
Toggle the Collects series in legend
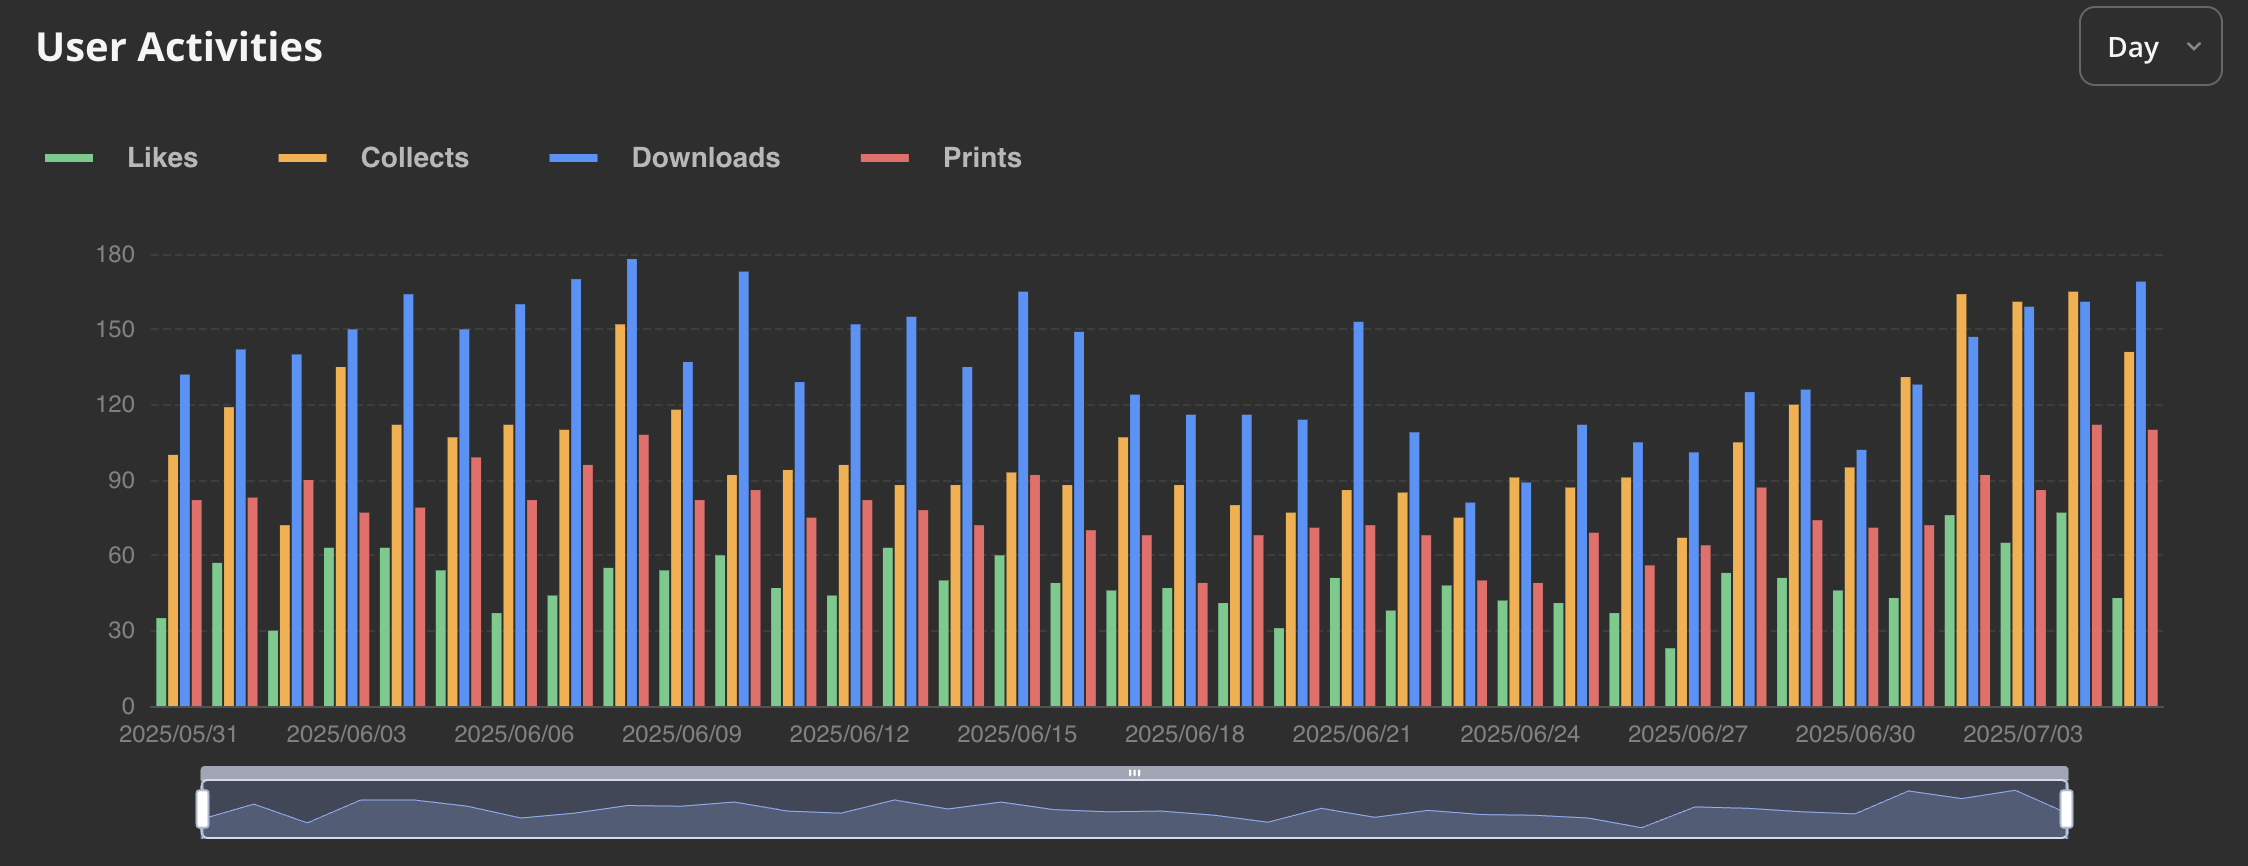pyautogui.click(x=373, y=158)
